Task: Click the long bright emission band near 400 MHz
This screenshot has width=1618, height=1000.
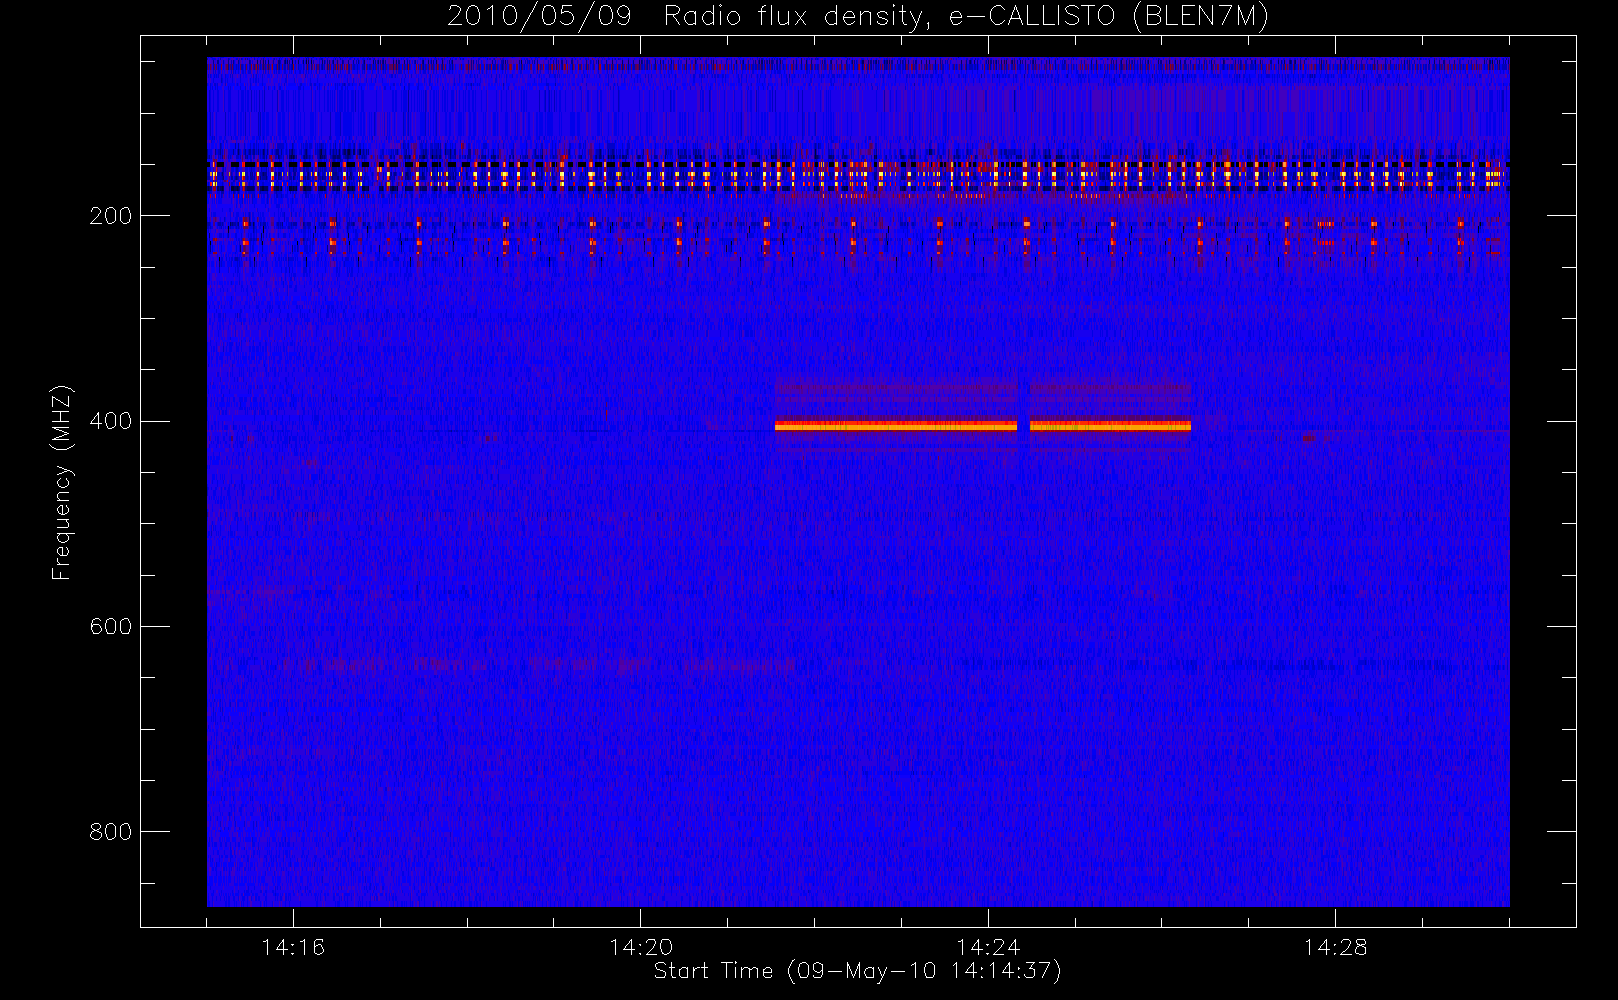Action: (896, 426)
